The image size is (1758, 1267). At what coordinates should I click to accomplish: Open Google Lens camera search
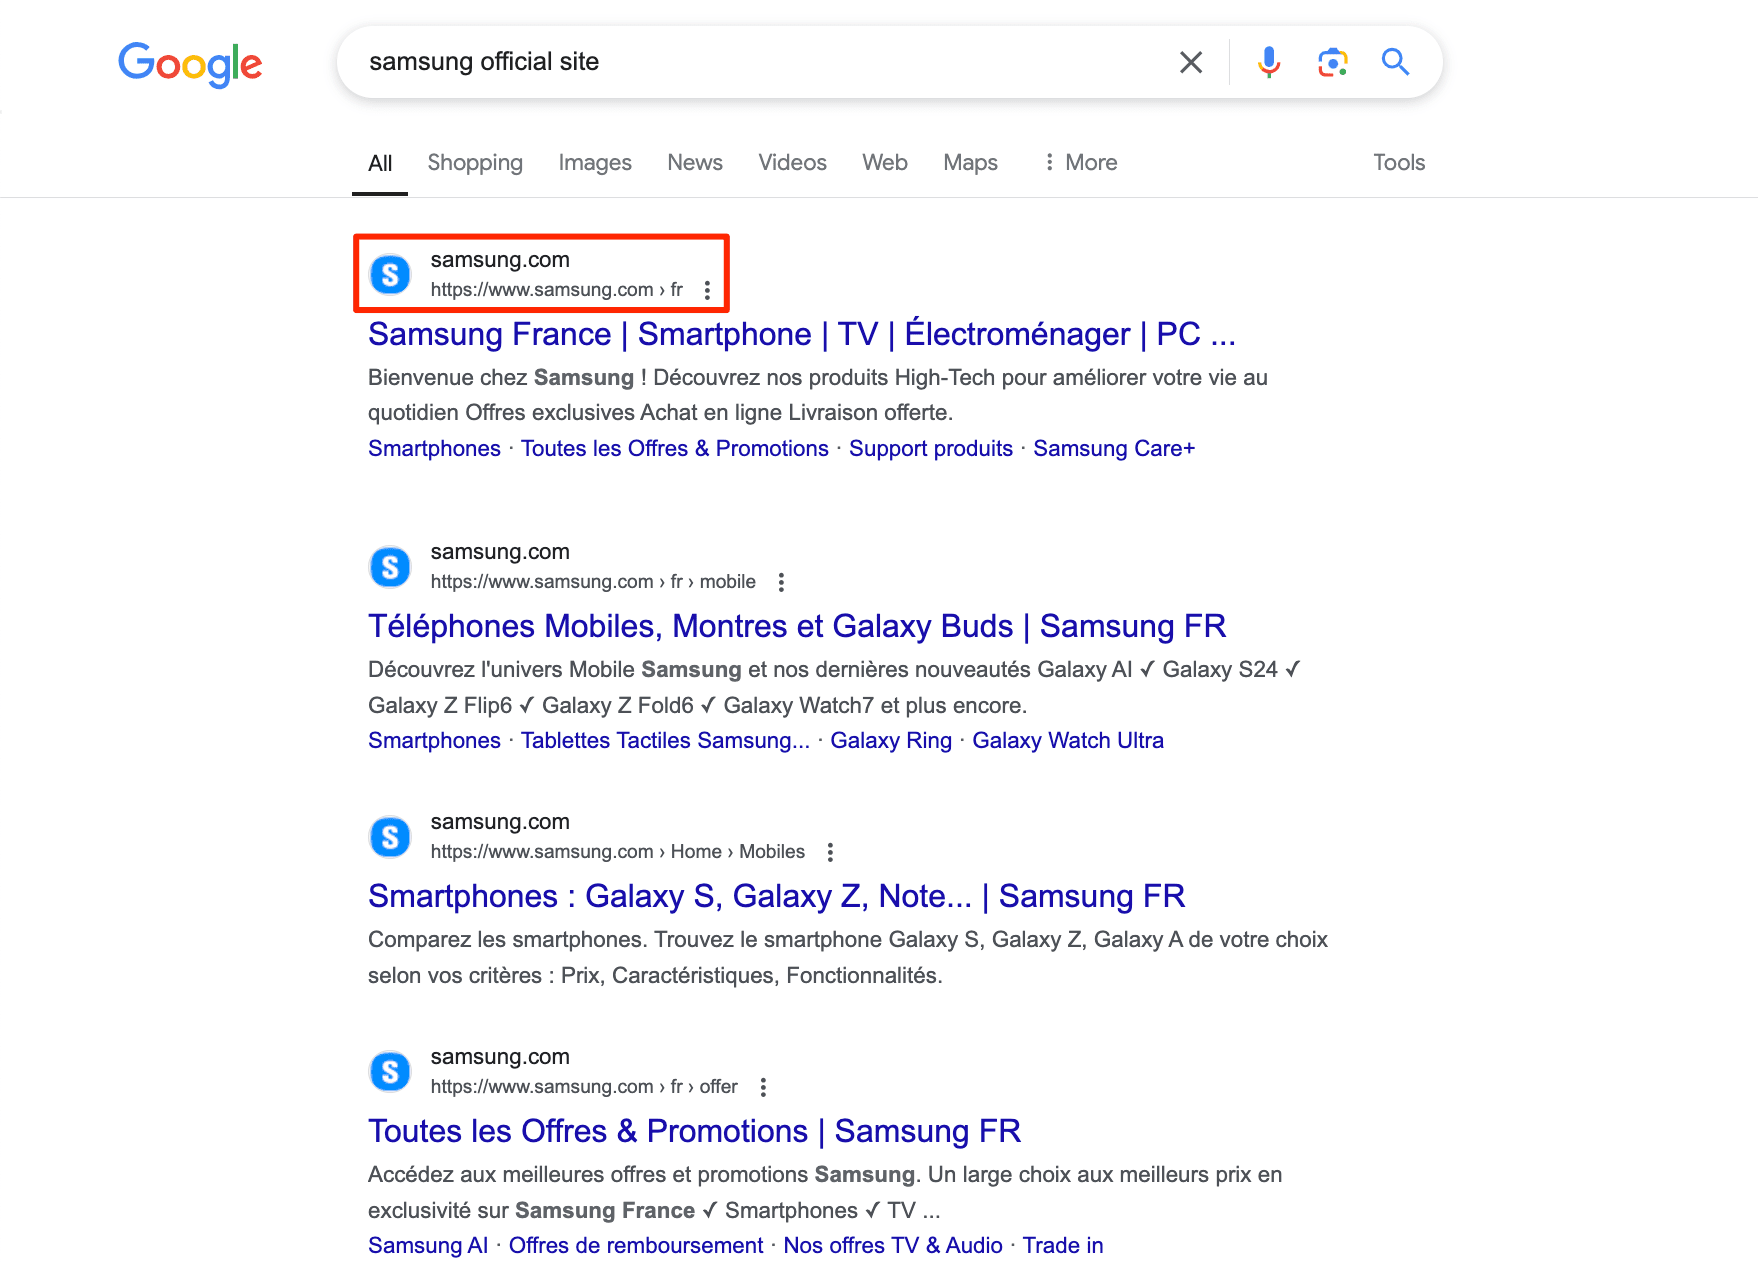(x=1332, y=62)
